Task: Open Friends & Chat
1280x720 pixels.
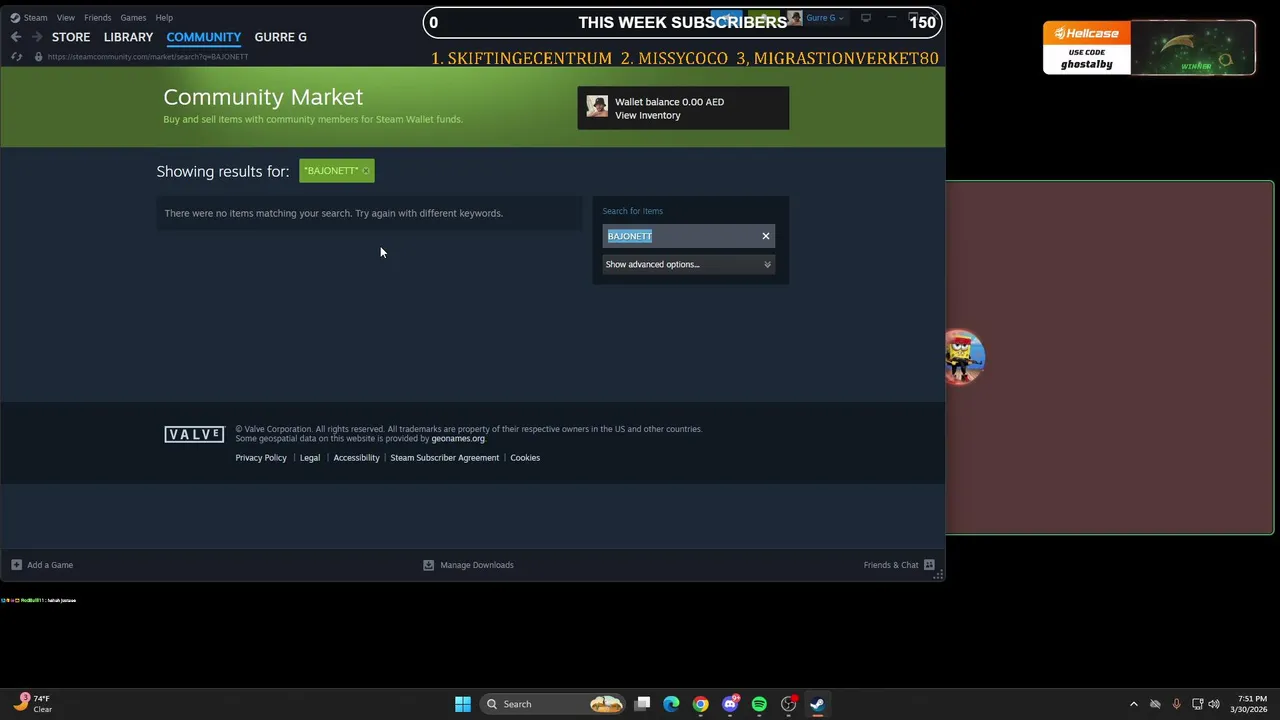Action: tap(899, 565)
